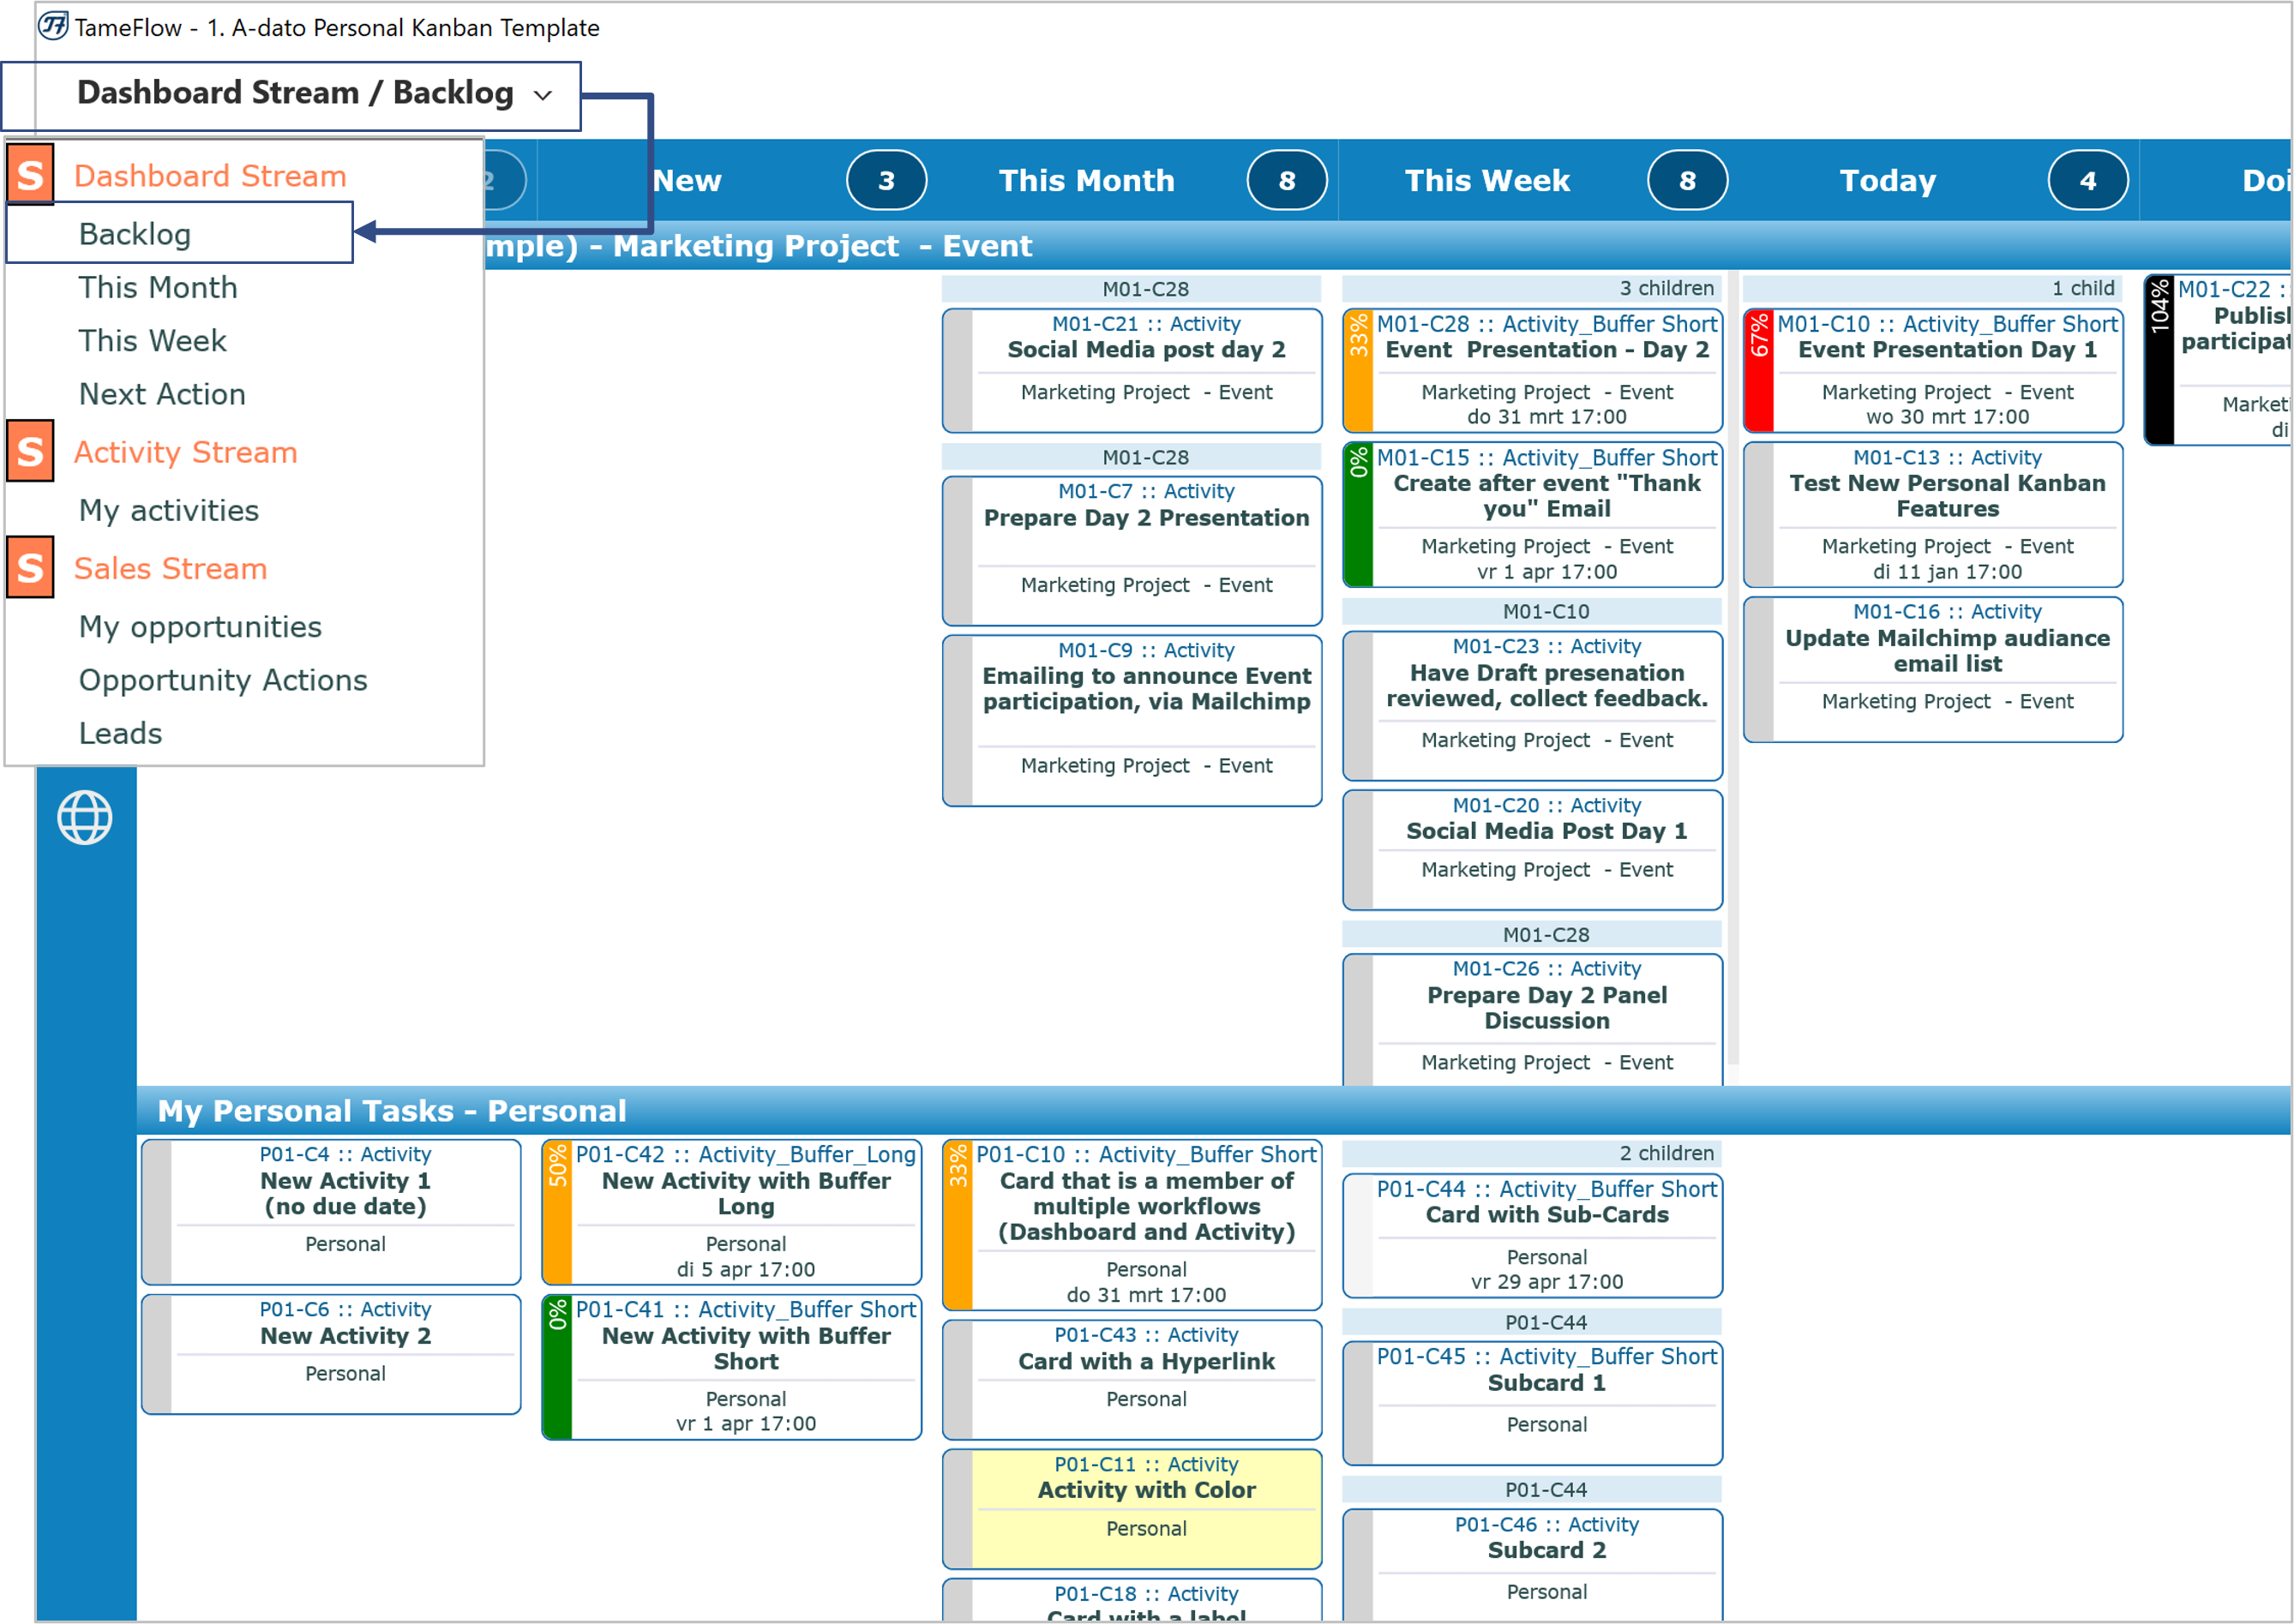Open the New Activity 2 card

(331, 1354)
